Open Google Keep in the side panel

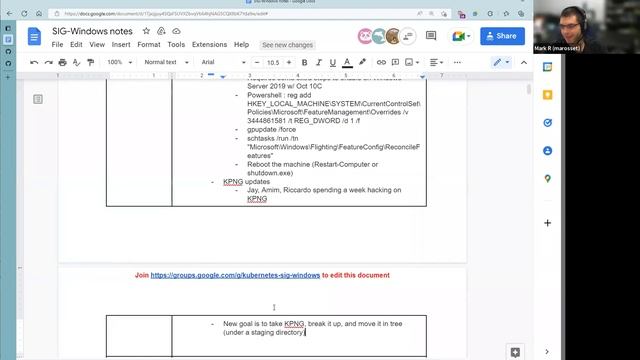pyautogui.click(x=547, y=95)
